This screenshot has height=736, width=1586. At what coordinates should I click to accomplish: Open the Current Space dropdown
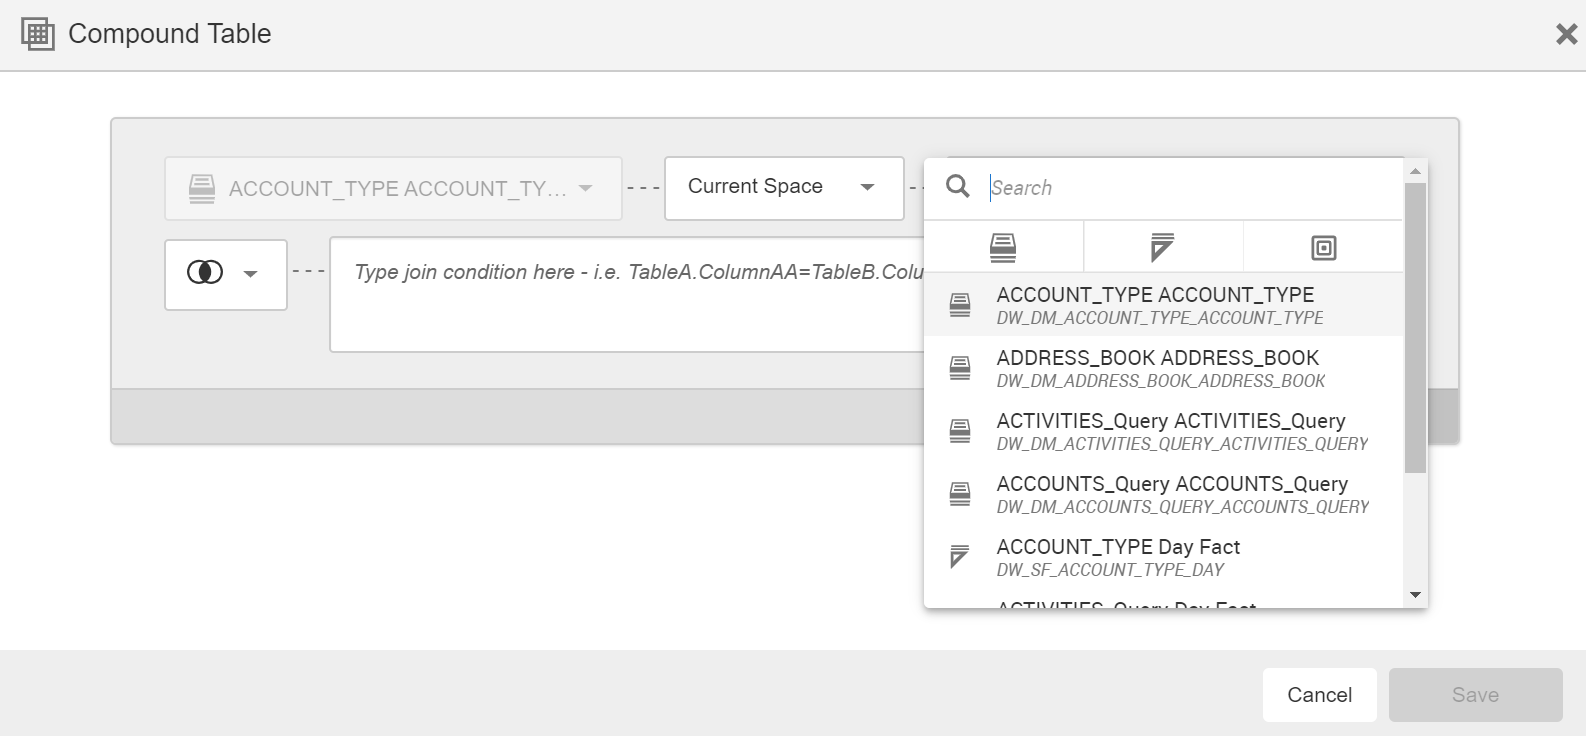point(783,187)
